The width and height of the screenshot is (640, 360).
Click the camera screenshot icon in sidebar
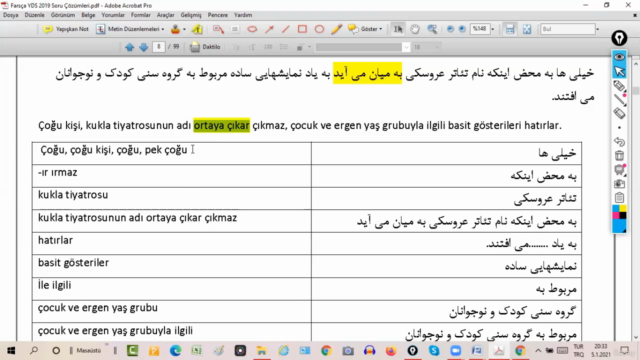619,184
